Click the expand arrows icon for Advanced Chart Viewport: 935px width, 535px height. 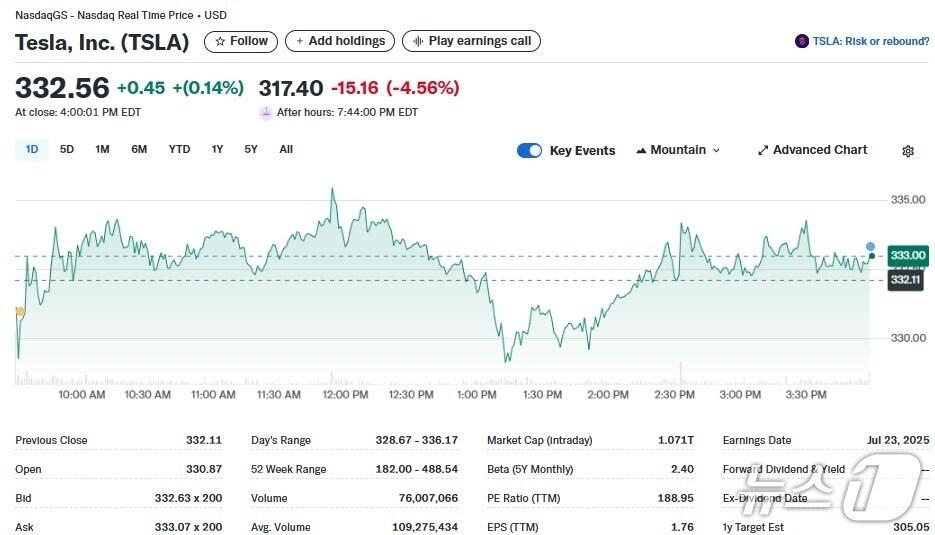coord(763,150)
